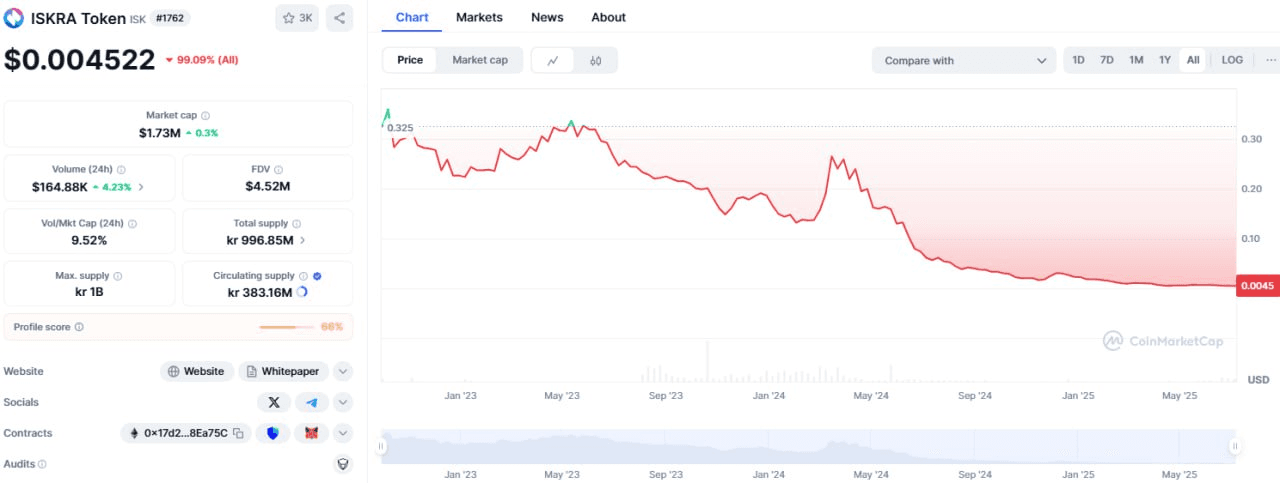The width and height of the screenshot is (1280, 483).
Task: Add ISKRA to watchlist with star button
Action: (x=297, y=18)
